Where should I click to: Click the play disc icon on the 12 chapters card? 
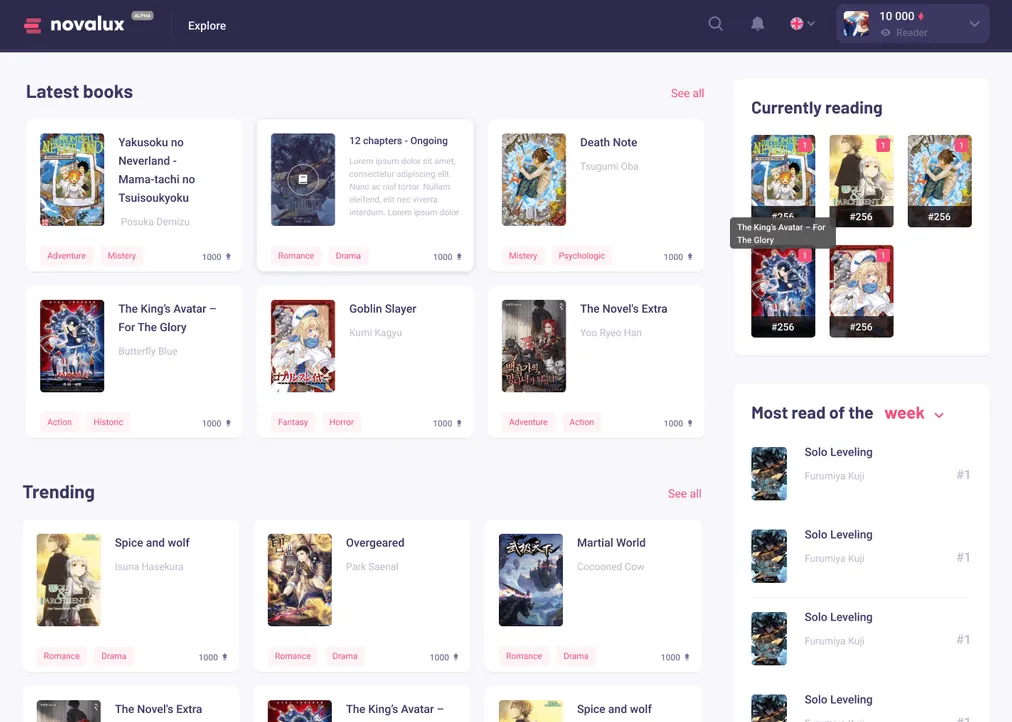[x=302, y=180]
